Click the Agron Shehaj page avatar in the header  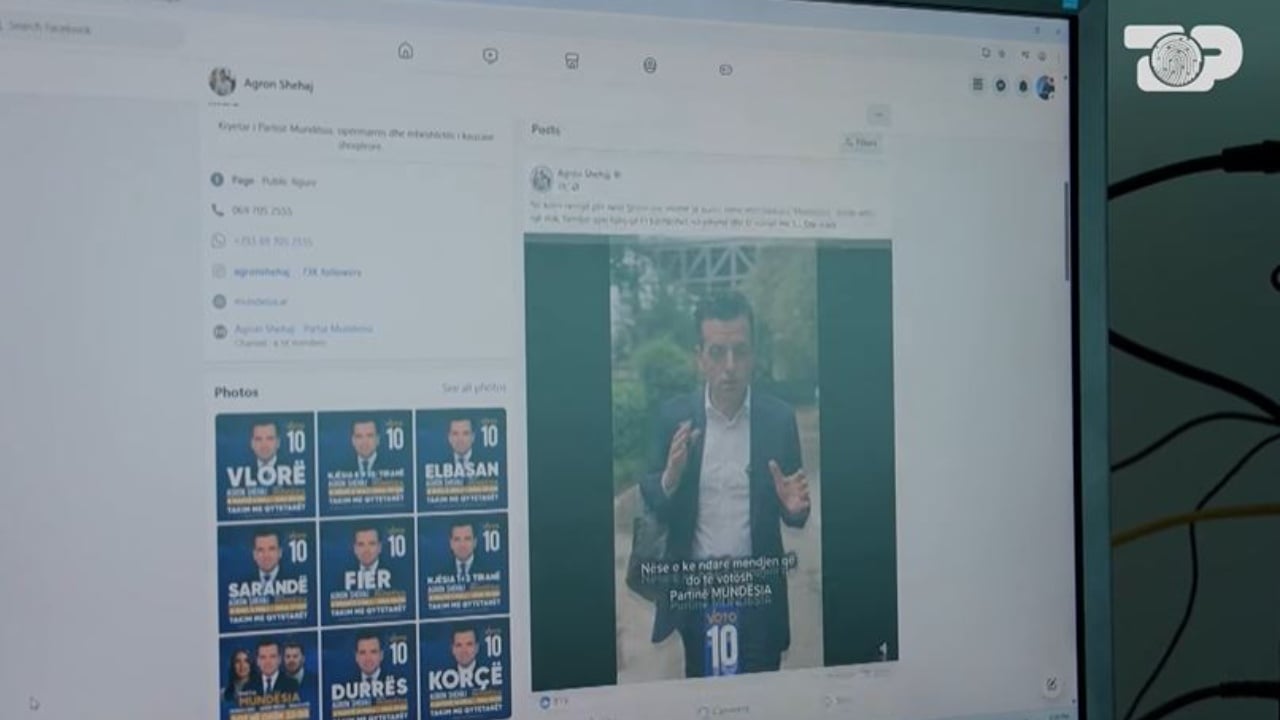pos(222,82)
